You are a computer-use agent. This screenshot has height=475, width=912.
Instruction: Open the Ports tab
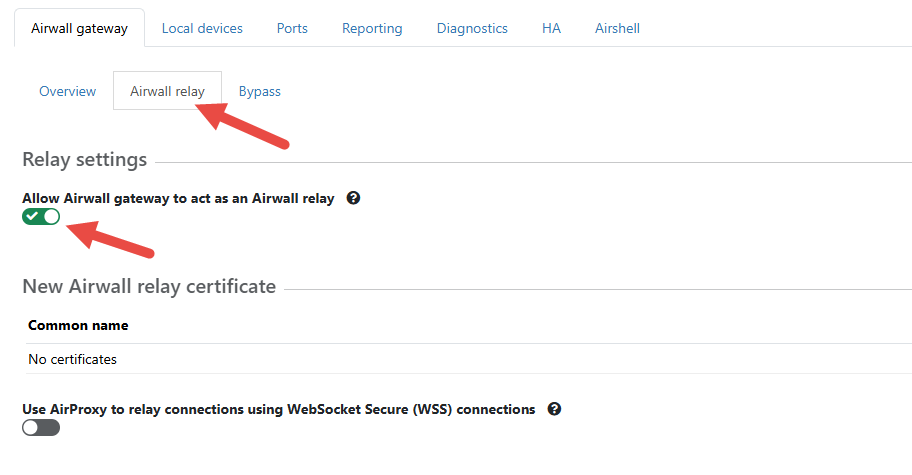(x=292, y=28)
